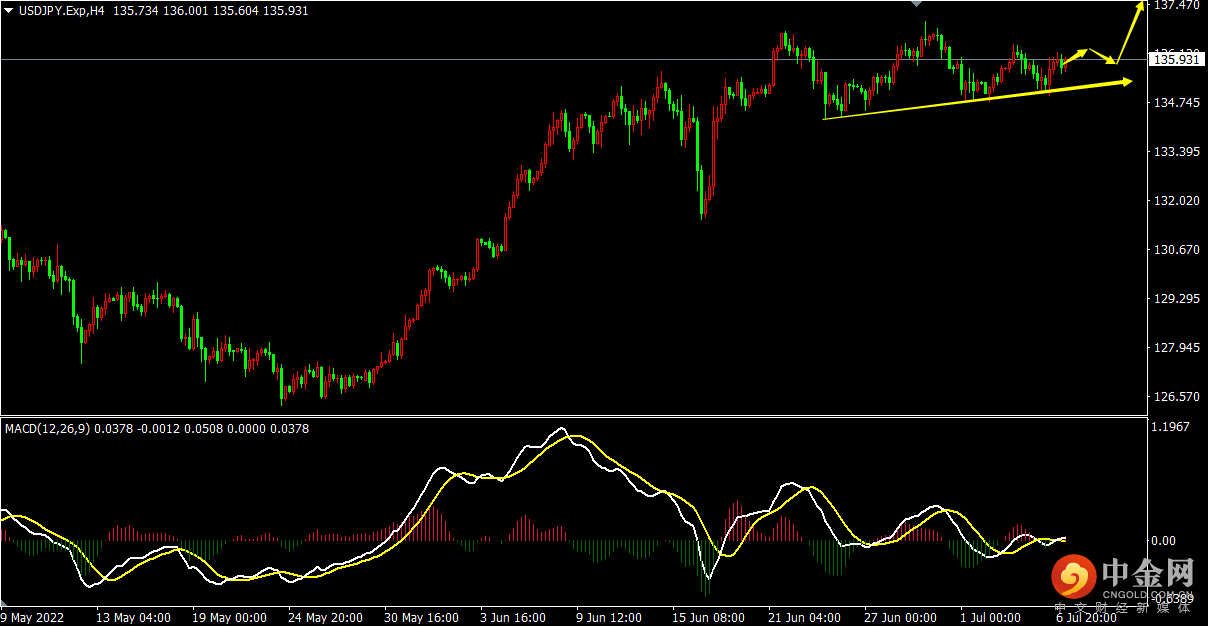
Task: Click the 137.470 price axis value
Action: click(1176, 5)
